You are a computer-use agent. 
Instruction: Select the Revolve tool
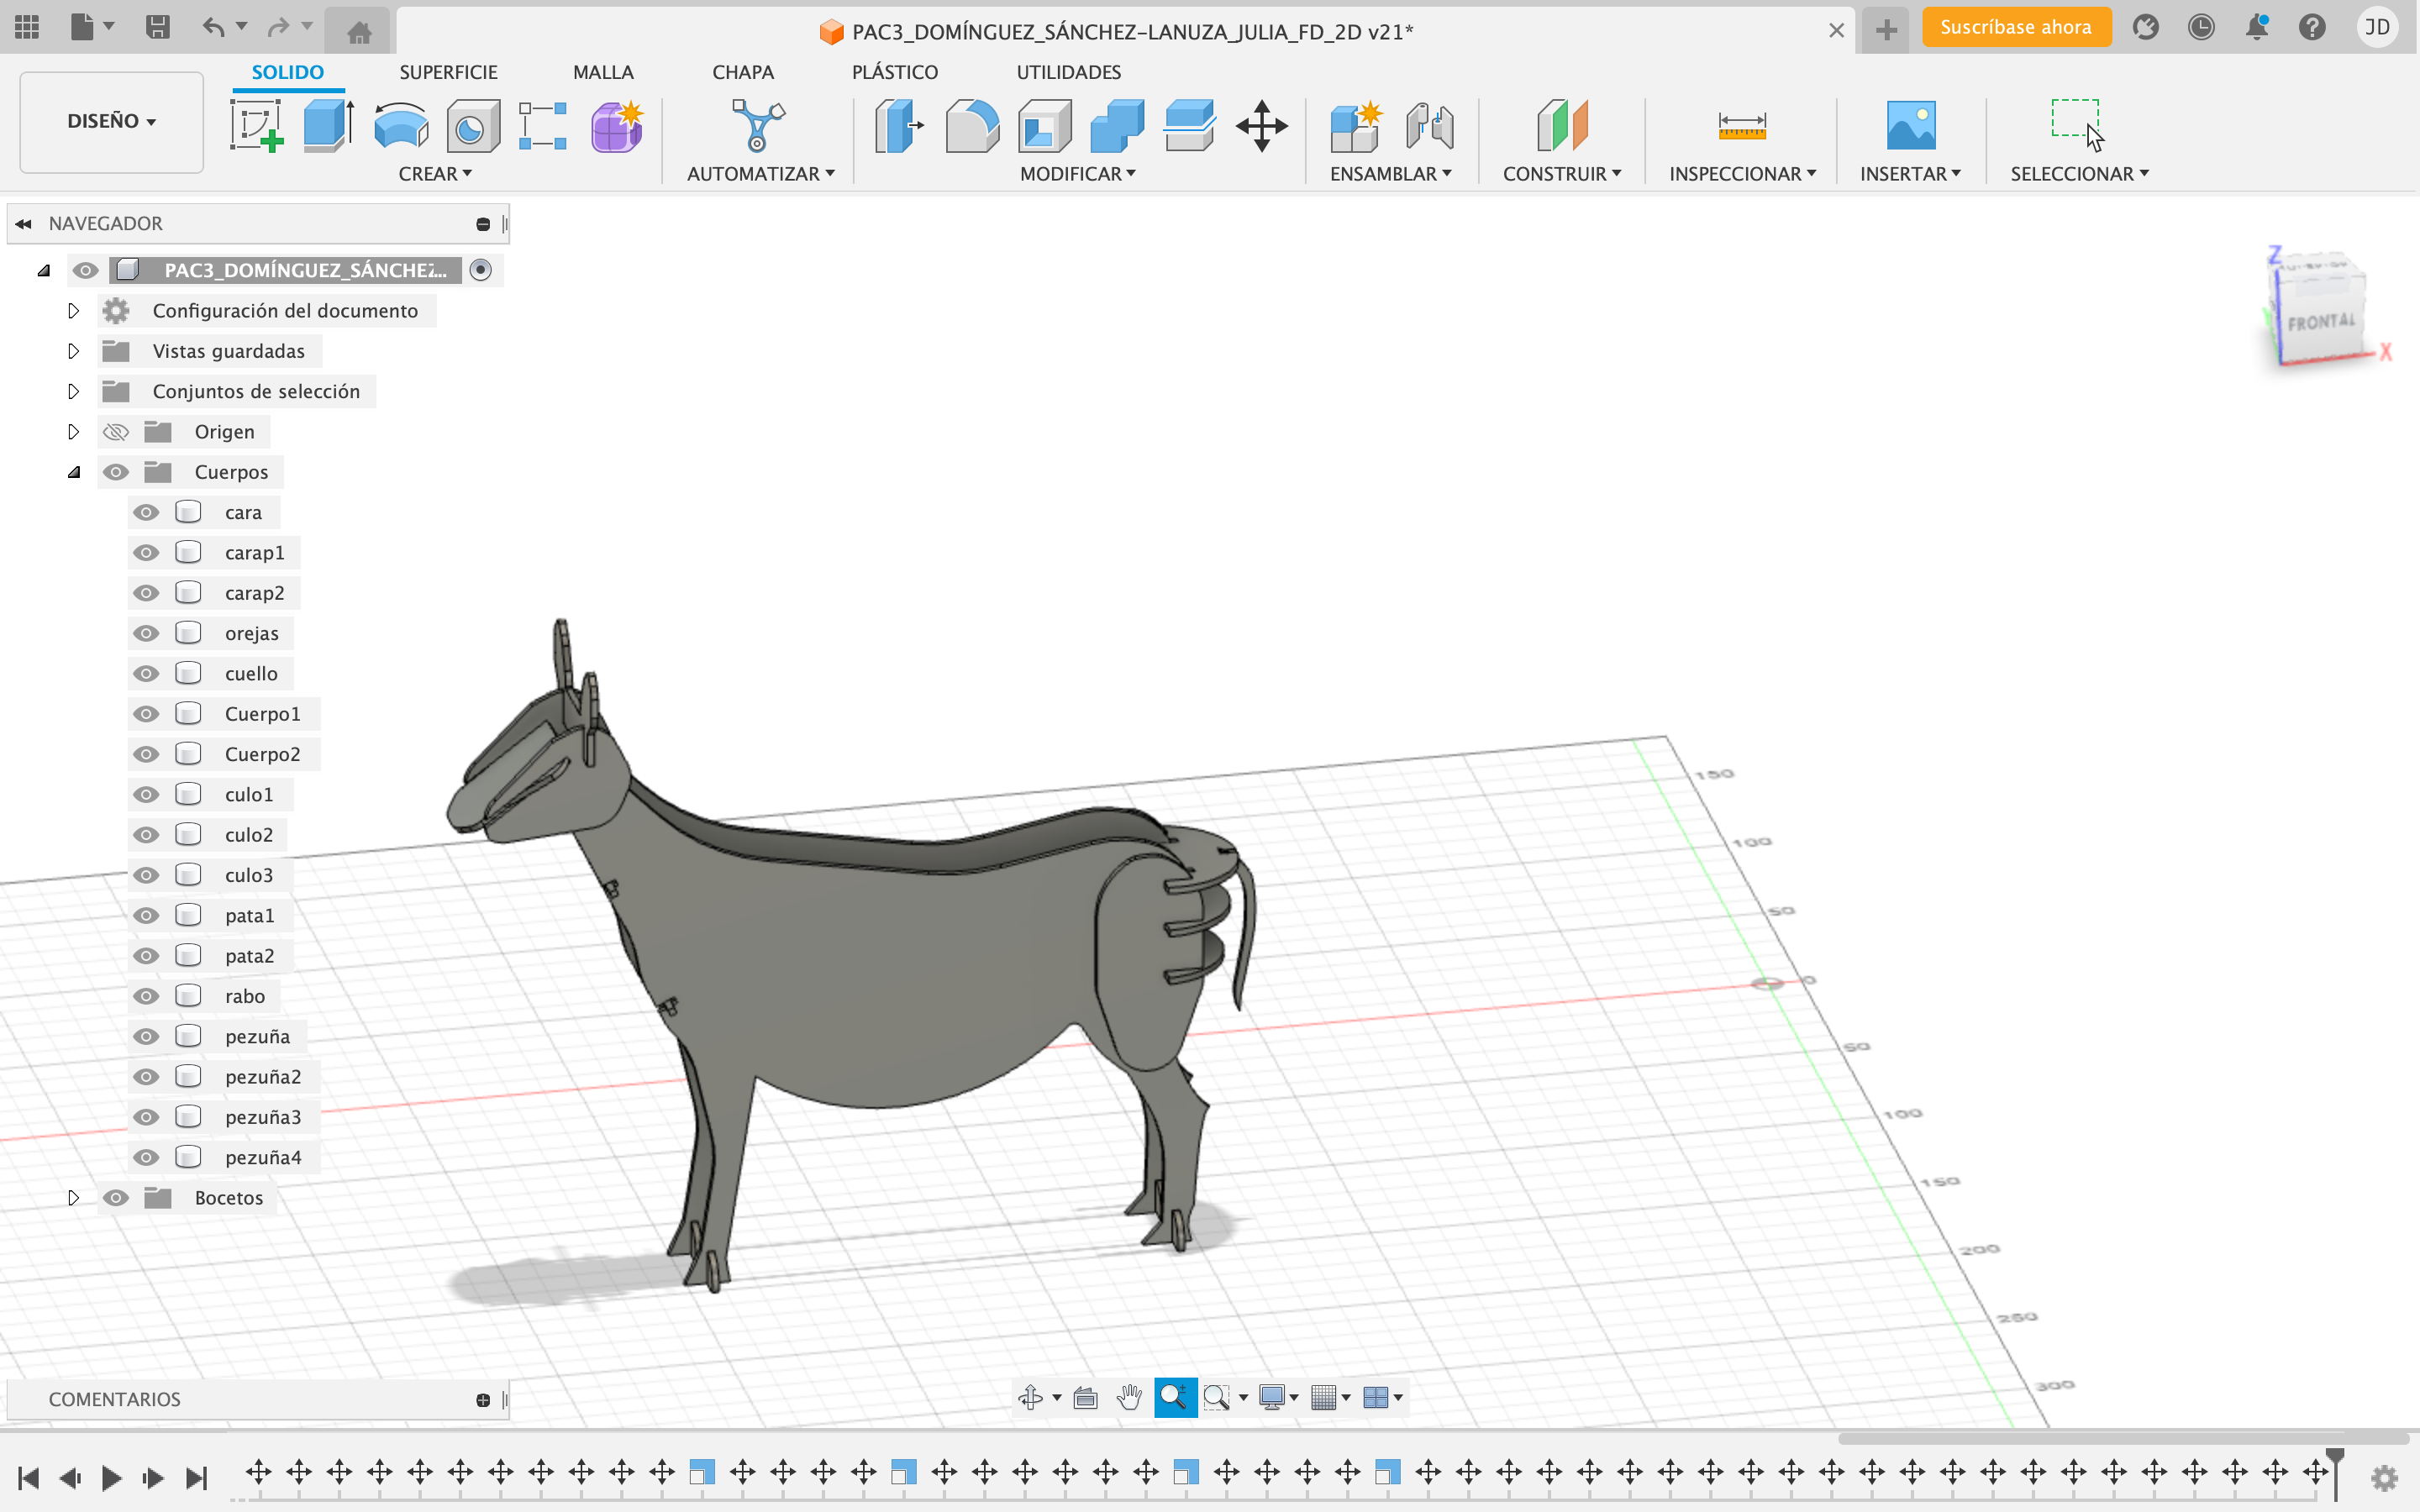401,126
